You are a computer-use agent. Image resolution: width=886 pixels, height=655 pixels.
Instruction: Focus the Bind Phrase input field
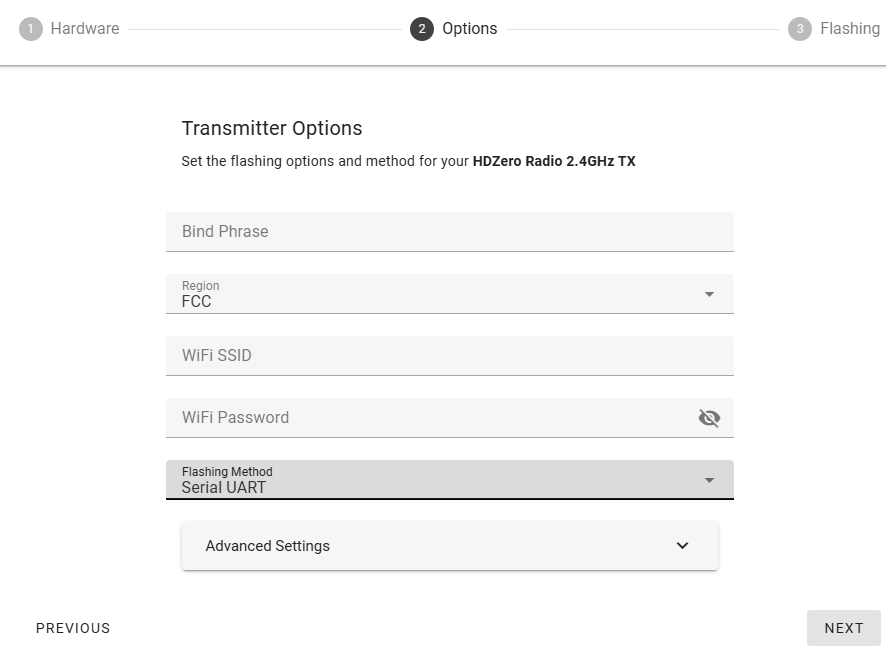coord(449,232)
